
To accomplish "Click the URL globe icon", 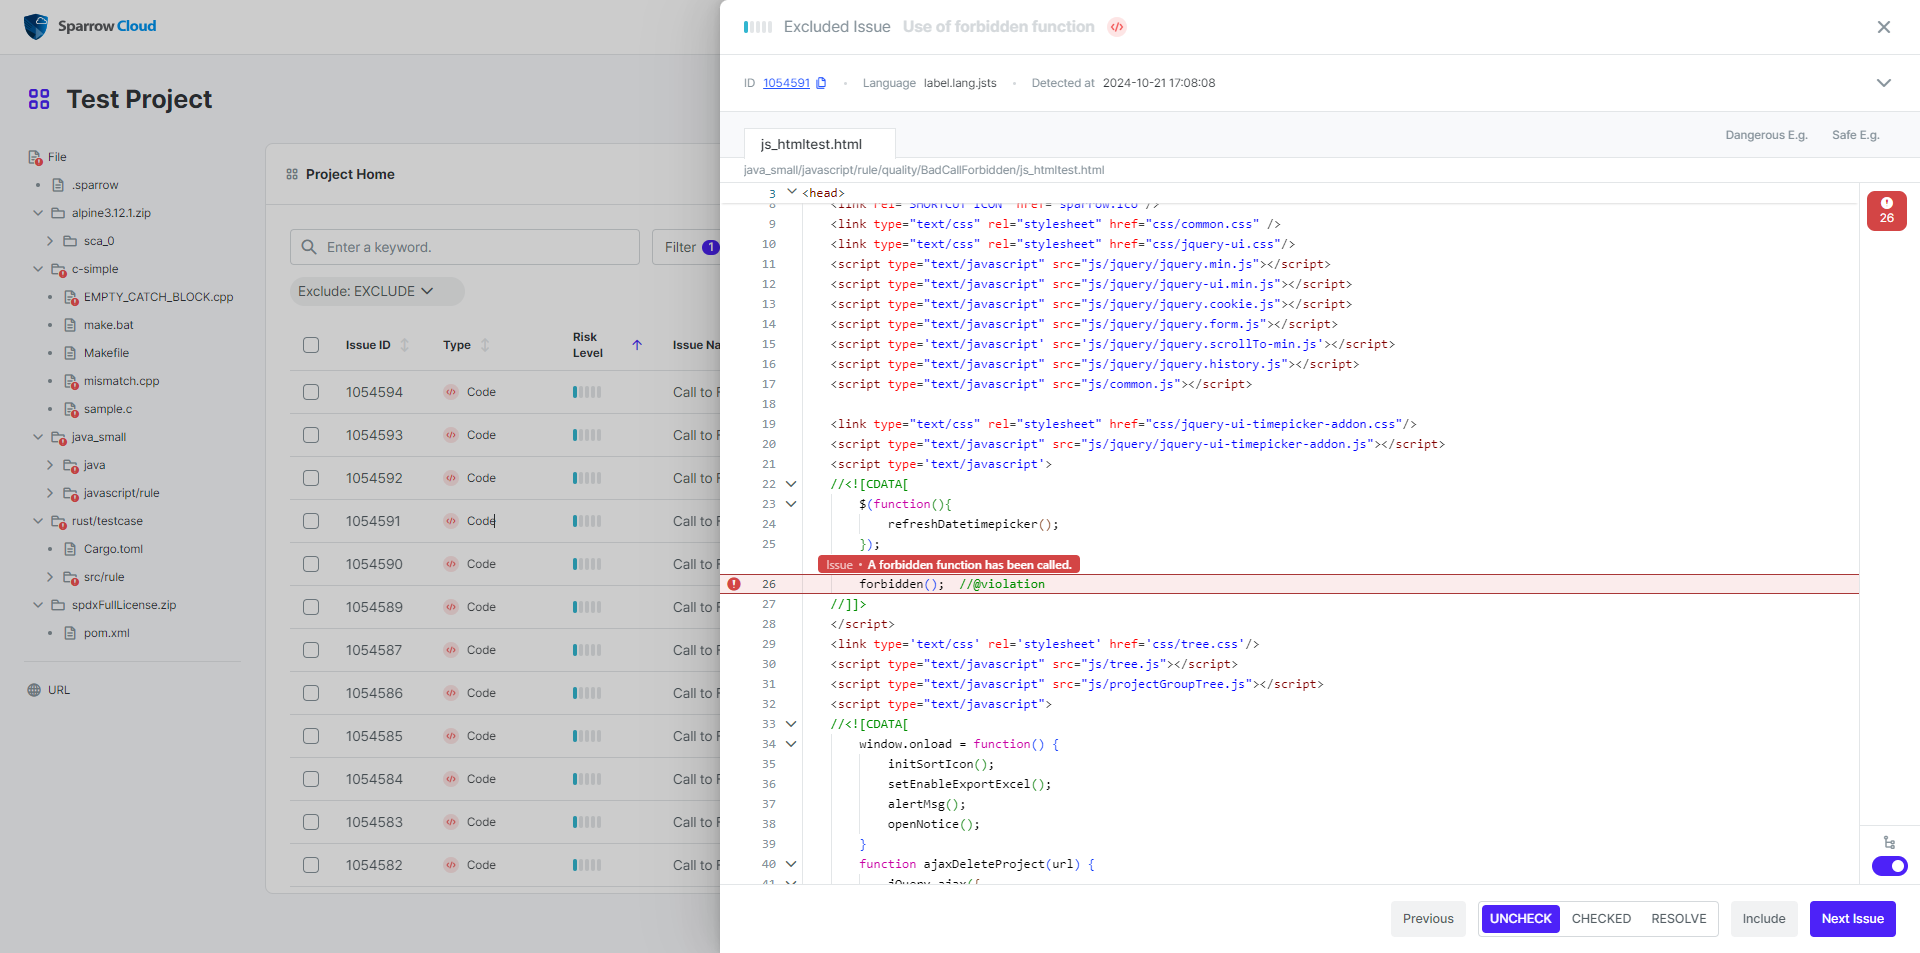I will pos(34,690).
